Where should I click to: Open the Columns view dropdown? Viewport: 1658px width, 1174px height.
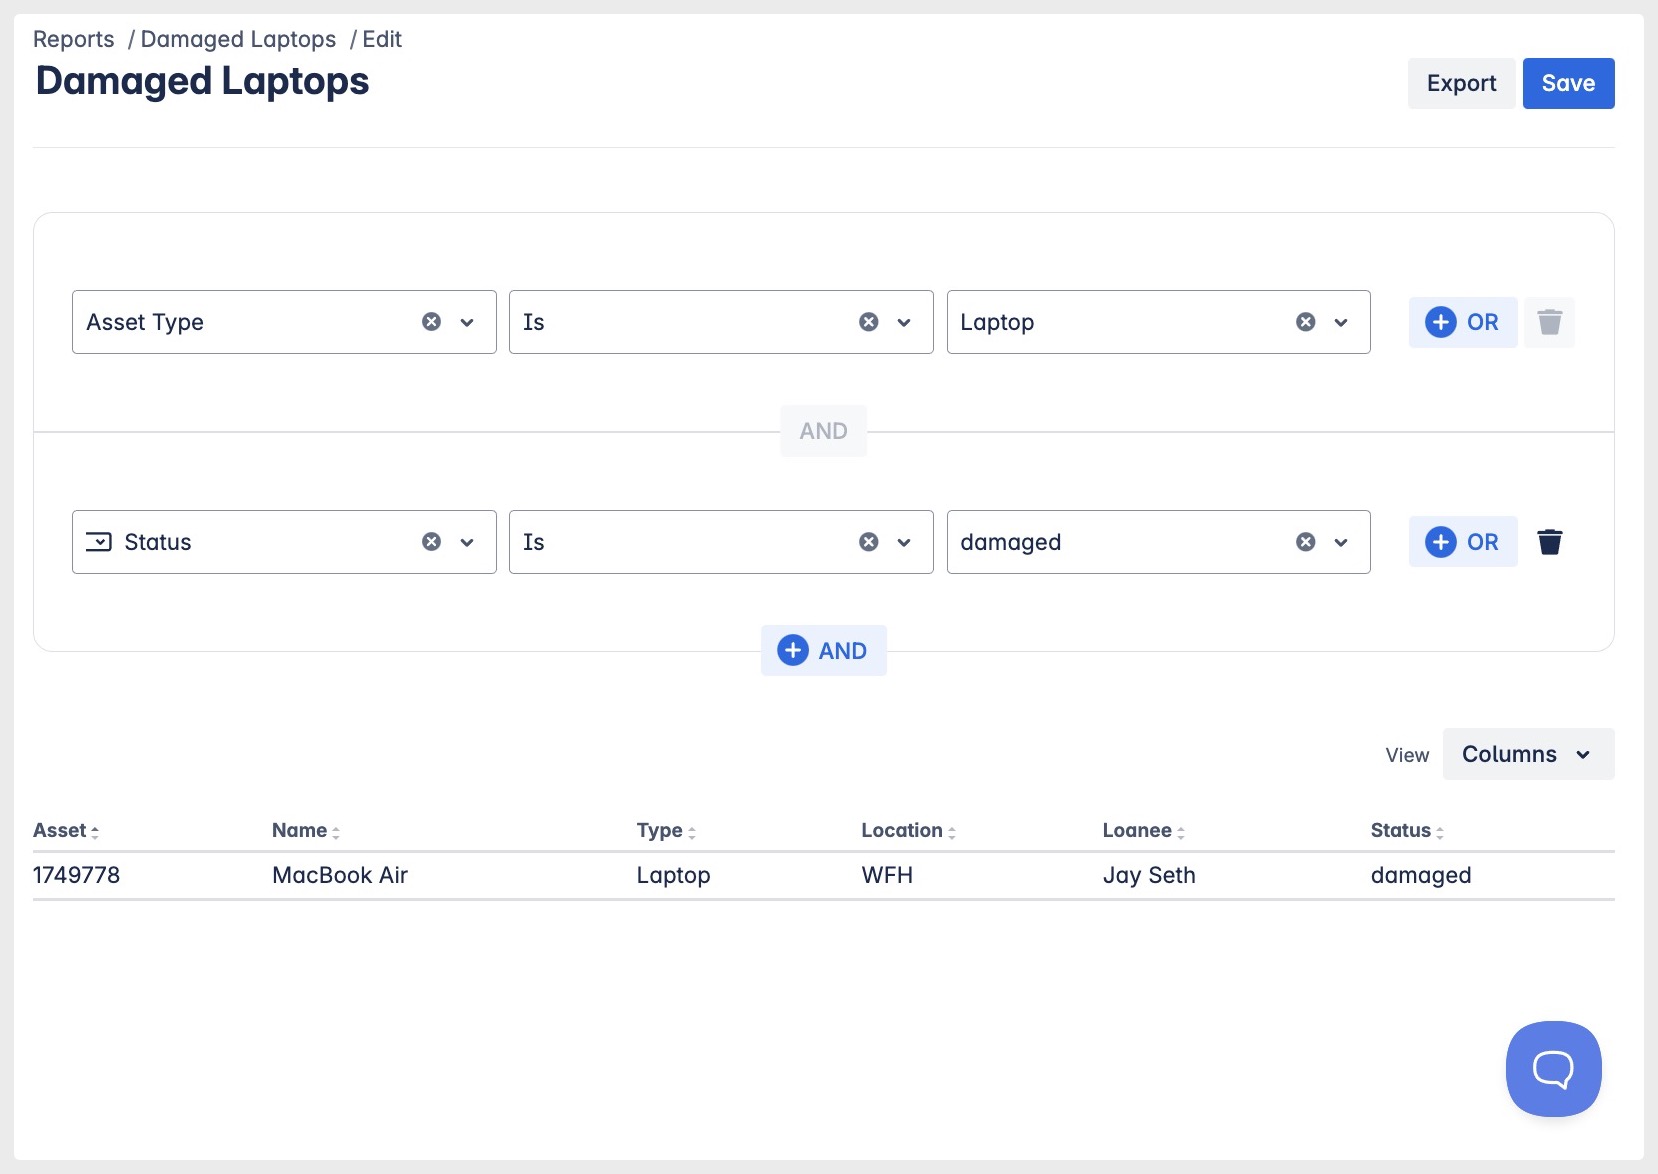[1527, 754]
